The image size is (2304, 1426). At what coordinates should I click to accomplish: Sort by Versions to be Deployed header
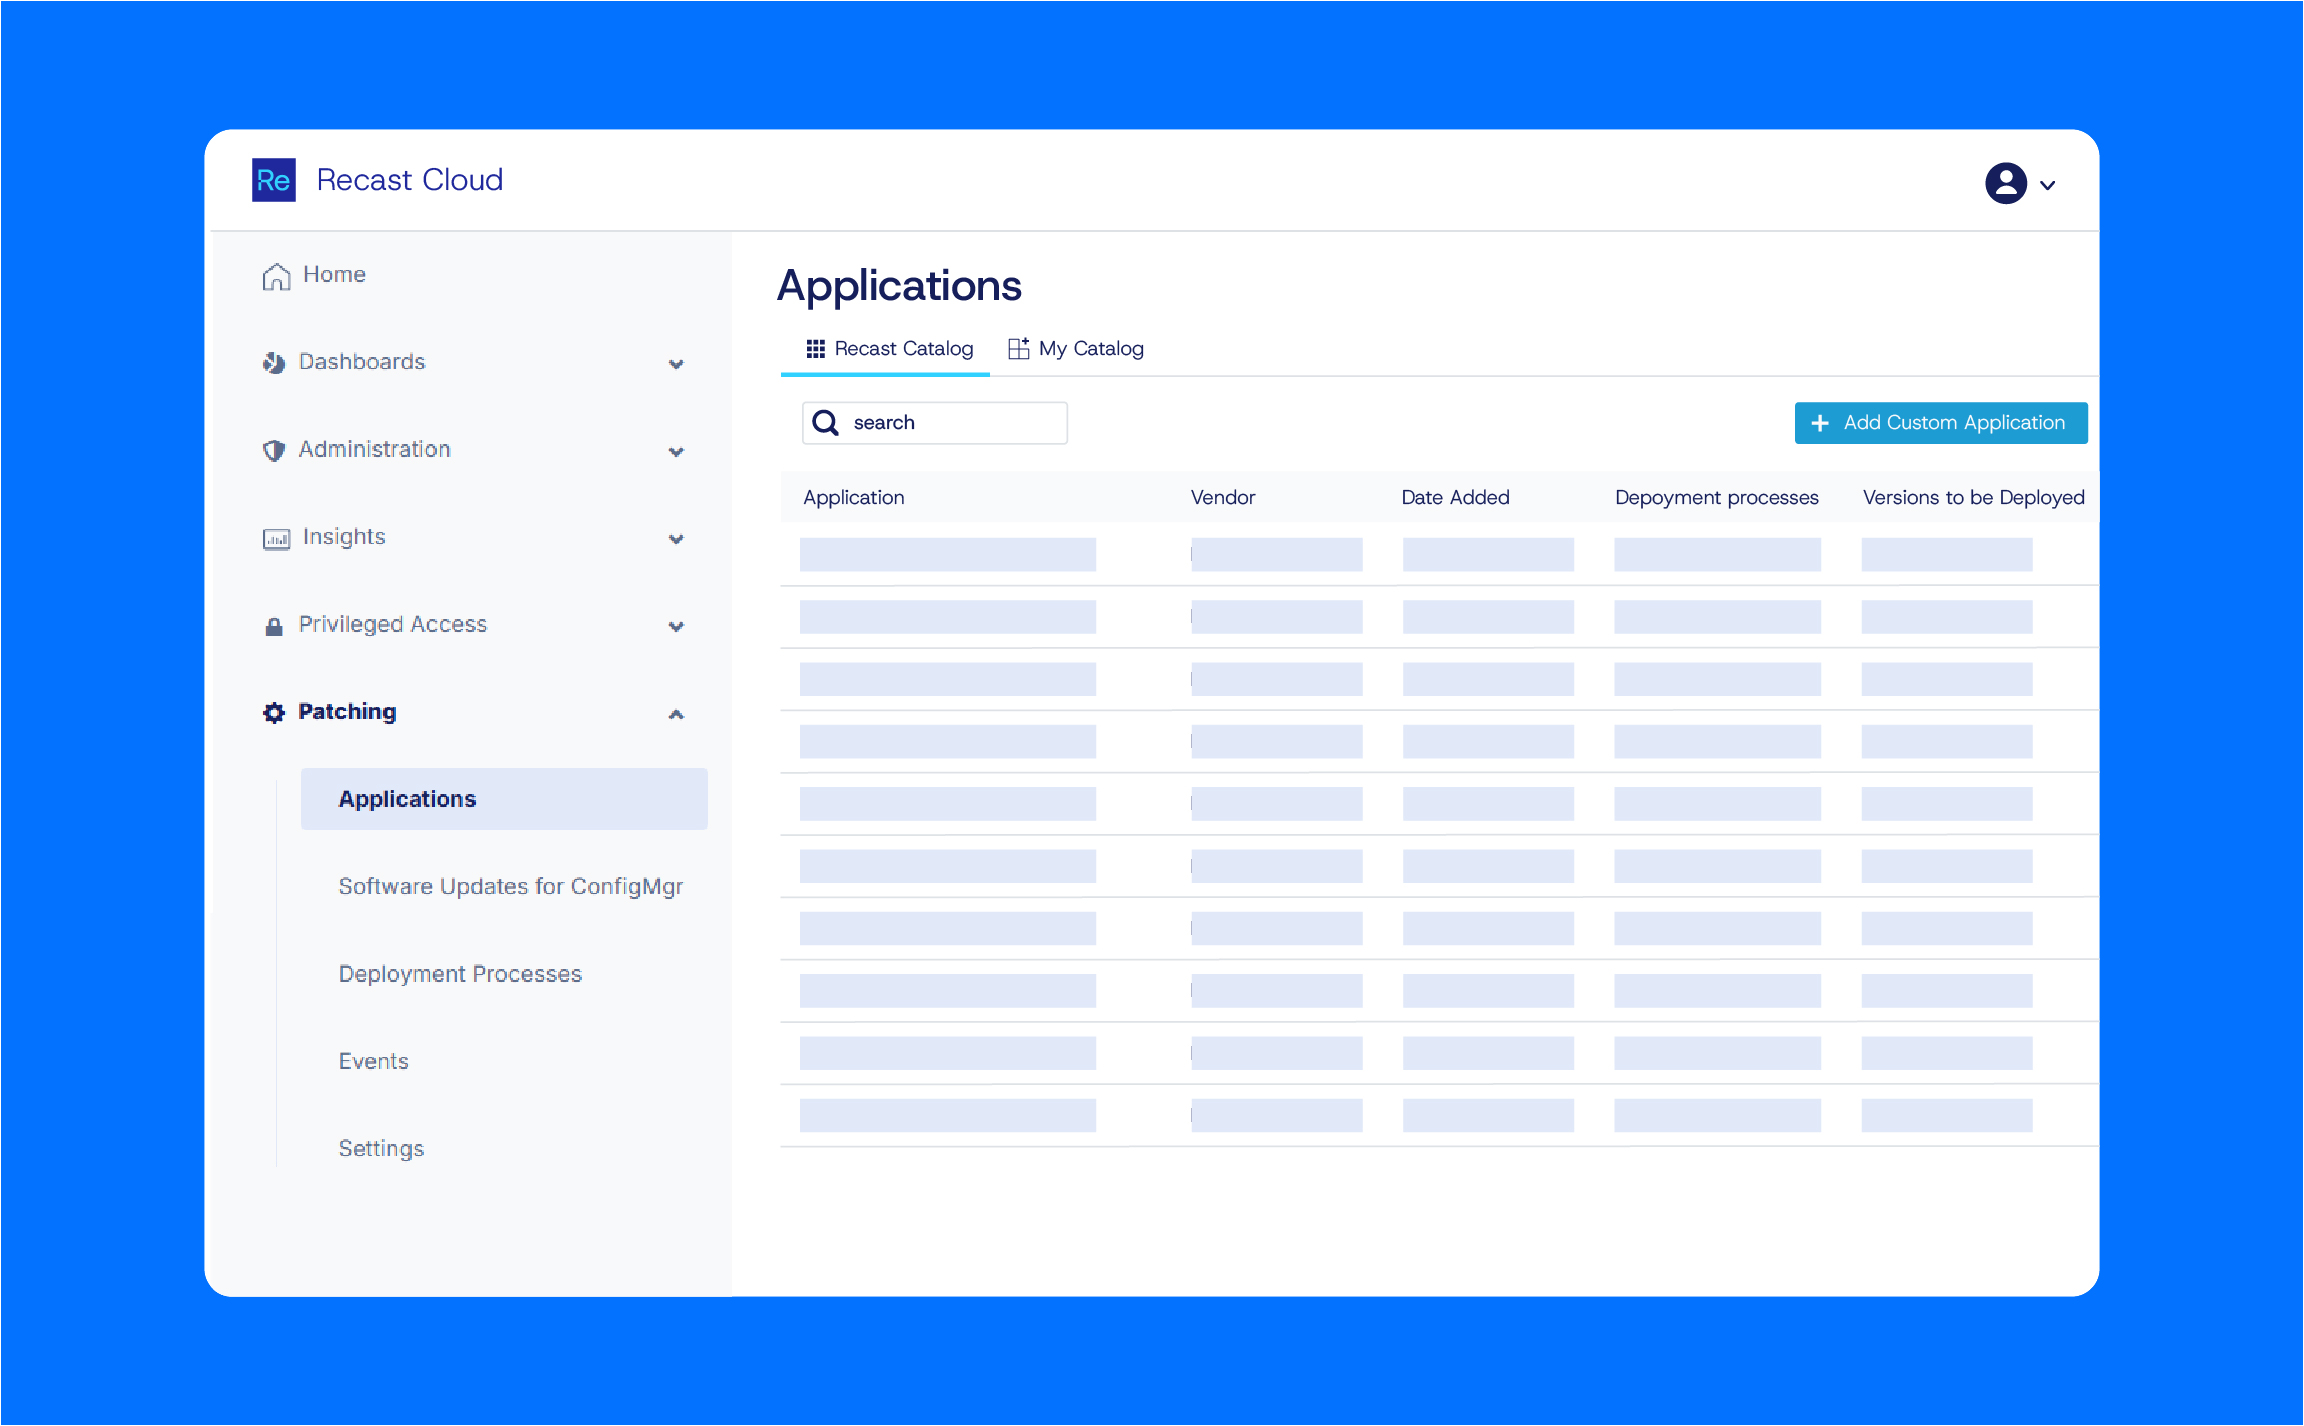[x=1973, y=498]
